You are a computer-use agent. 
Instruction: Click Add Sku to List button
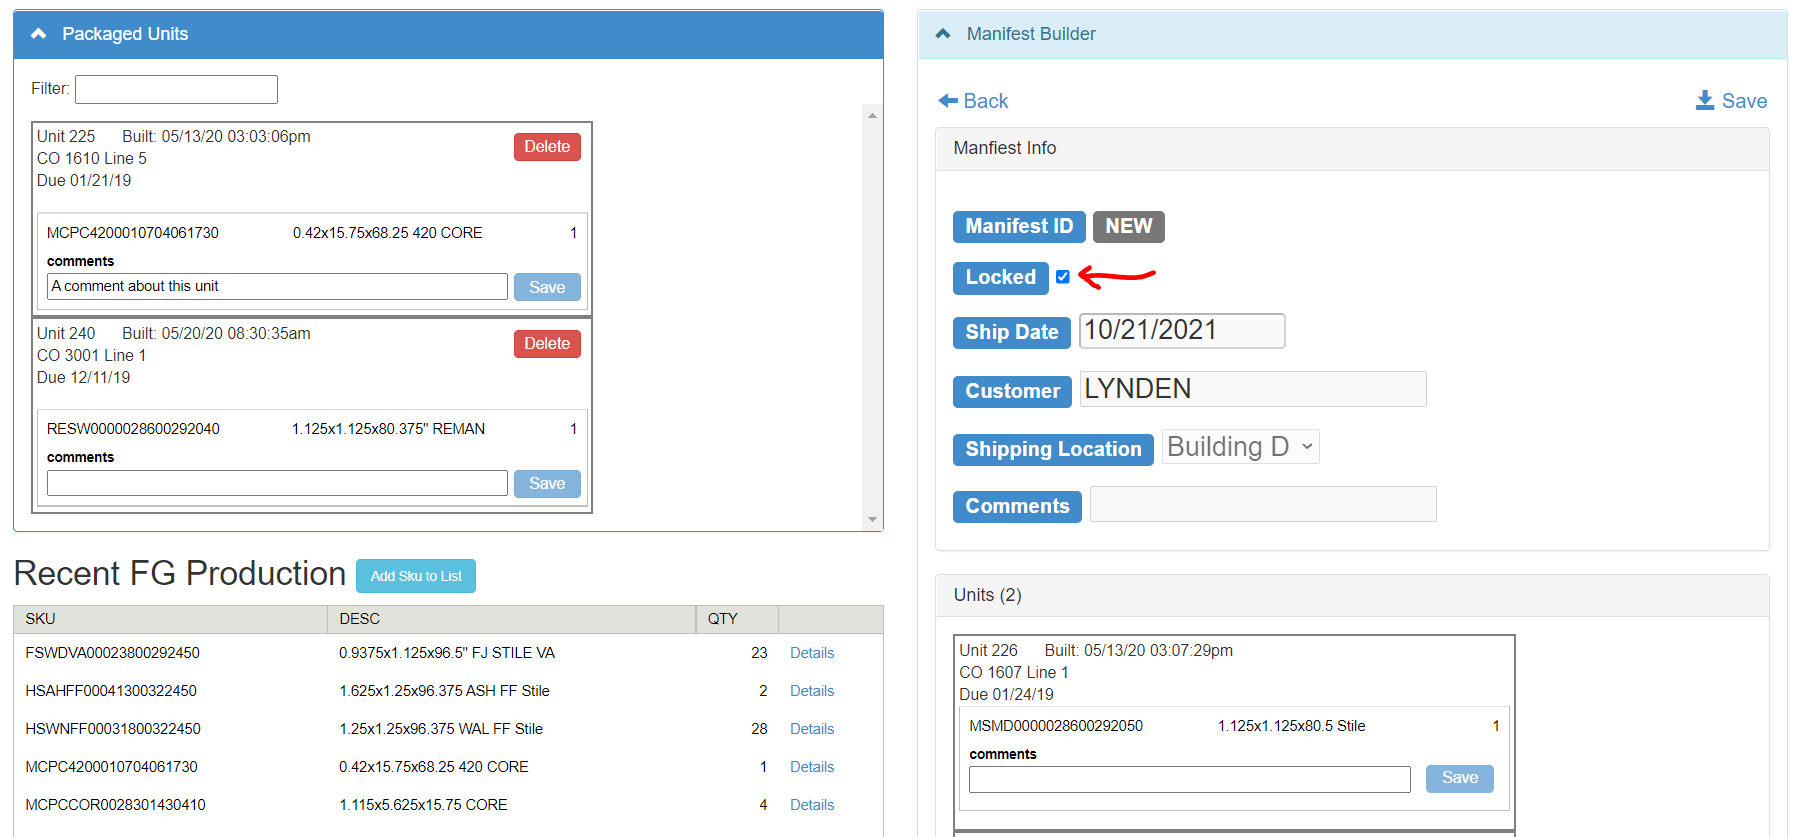[416, 576]
